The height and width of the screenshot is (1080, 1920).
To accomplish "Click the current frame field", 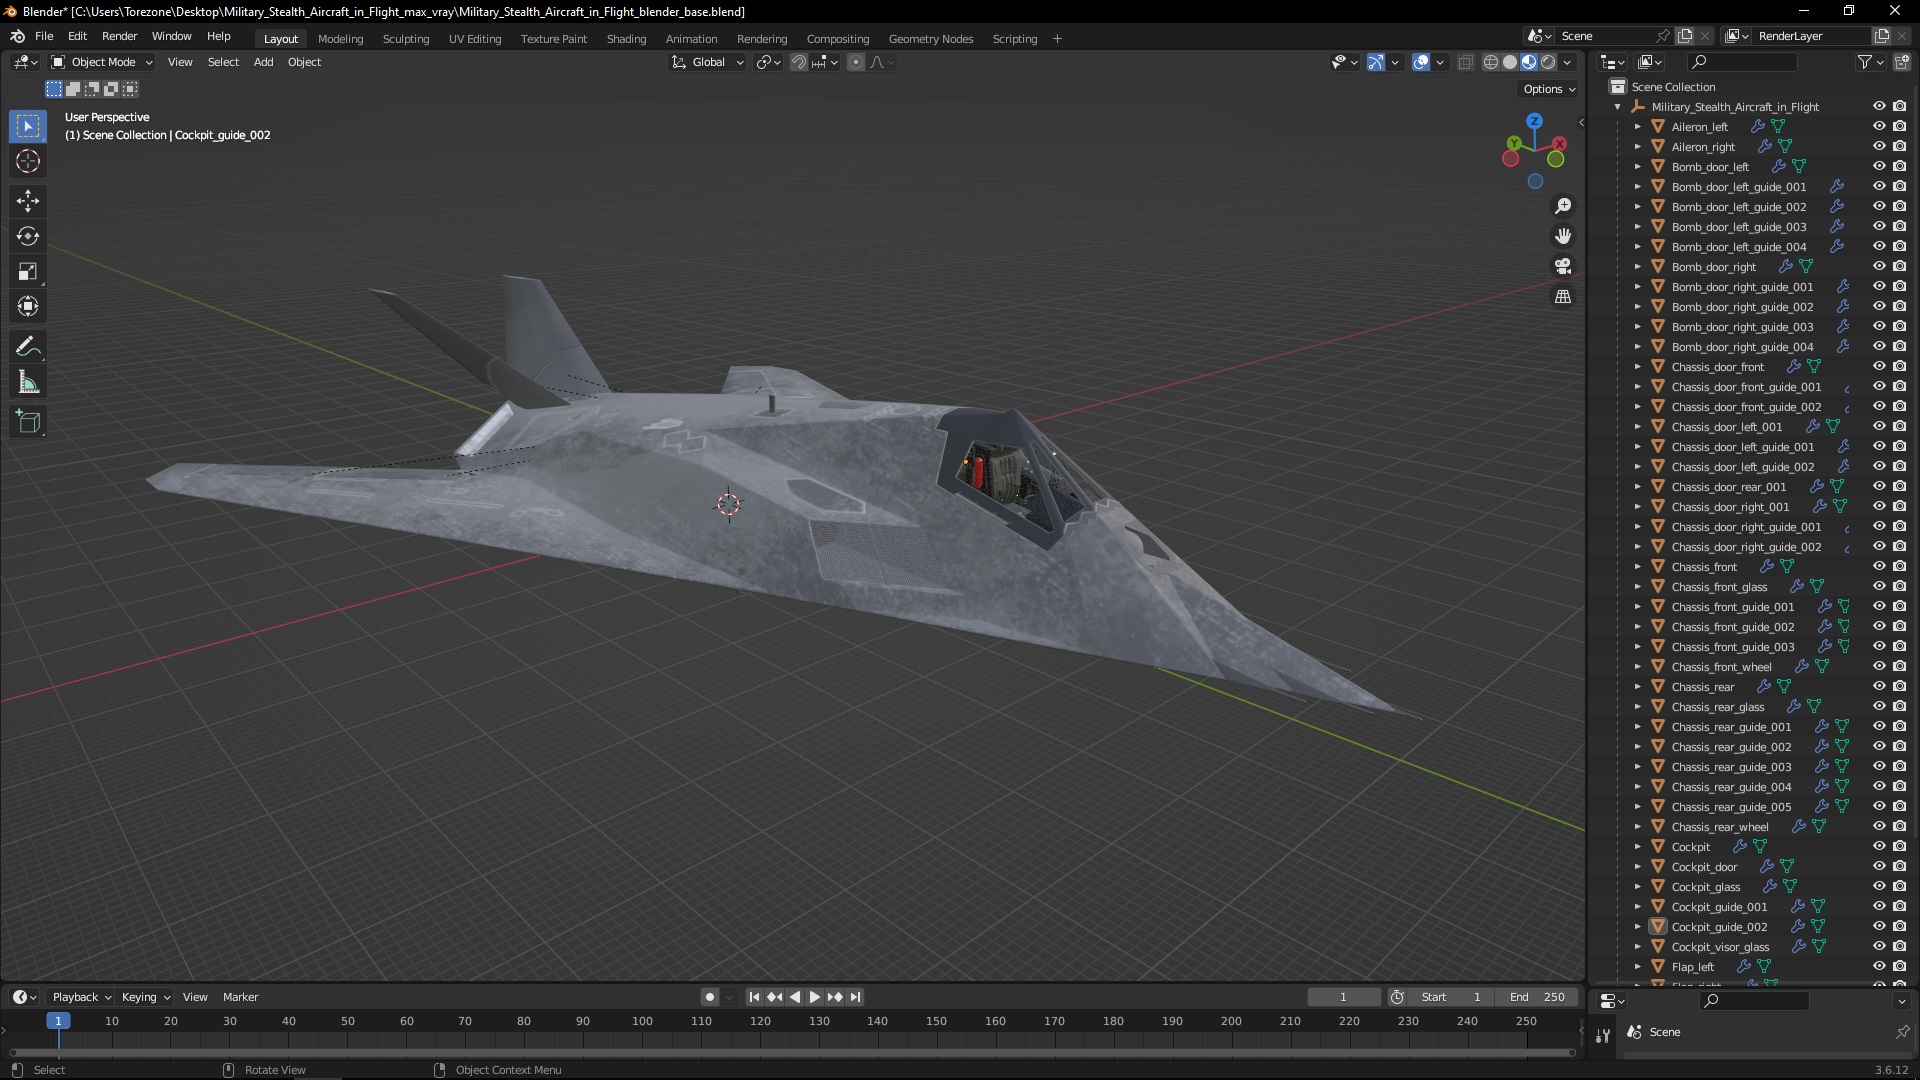I will tap(1343, 997).
